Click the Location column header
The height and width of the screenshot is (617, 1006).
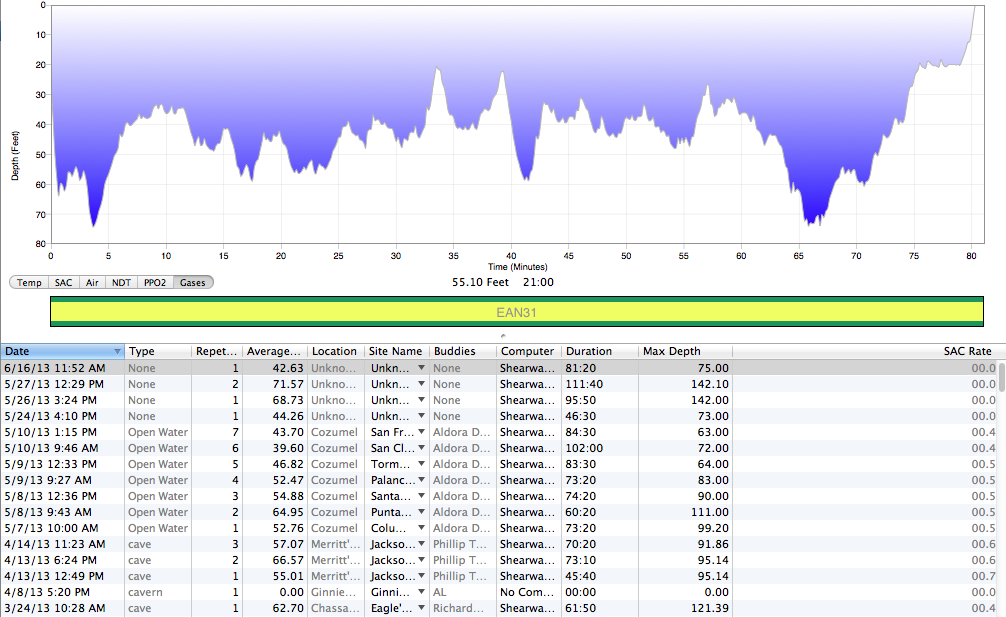(x=334, y=352)
